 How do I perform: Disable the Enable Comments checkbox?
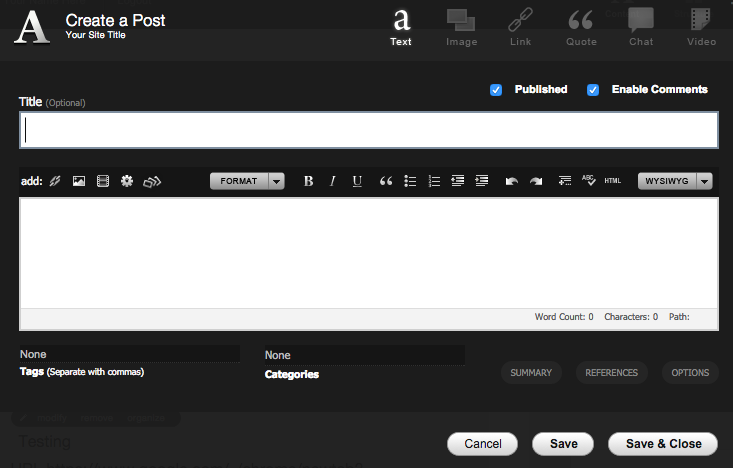tap(593, 90)
